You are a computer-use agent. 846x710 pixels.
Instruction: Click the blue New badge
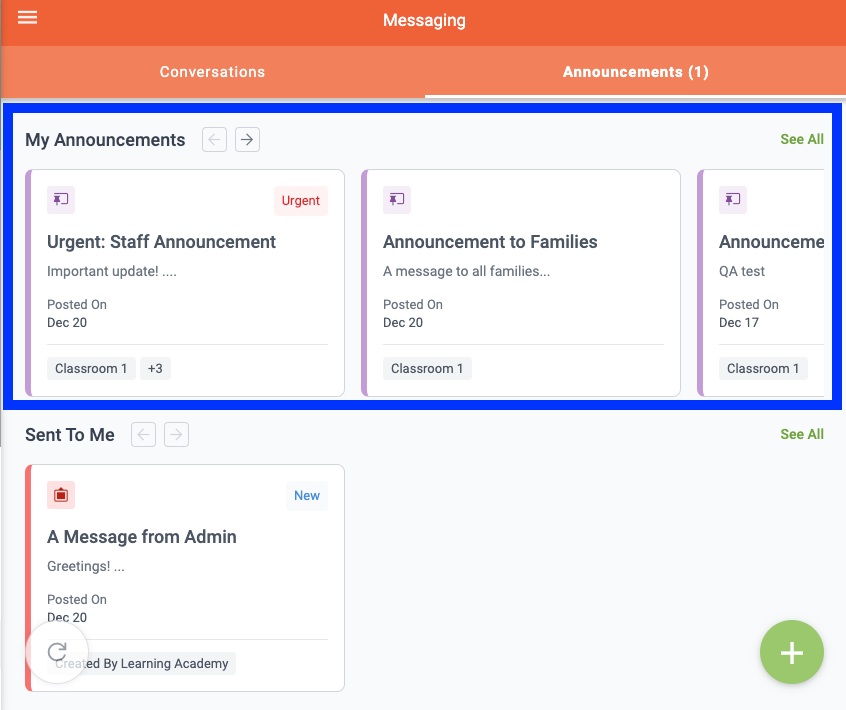pos(307,496)
